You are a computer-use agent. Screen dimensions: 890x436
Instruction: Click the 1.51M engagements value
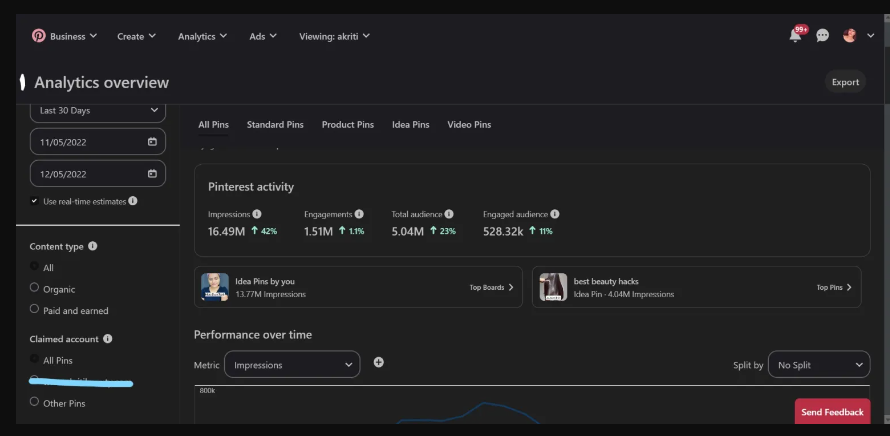pyautogui.click(x=318, y=231)
